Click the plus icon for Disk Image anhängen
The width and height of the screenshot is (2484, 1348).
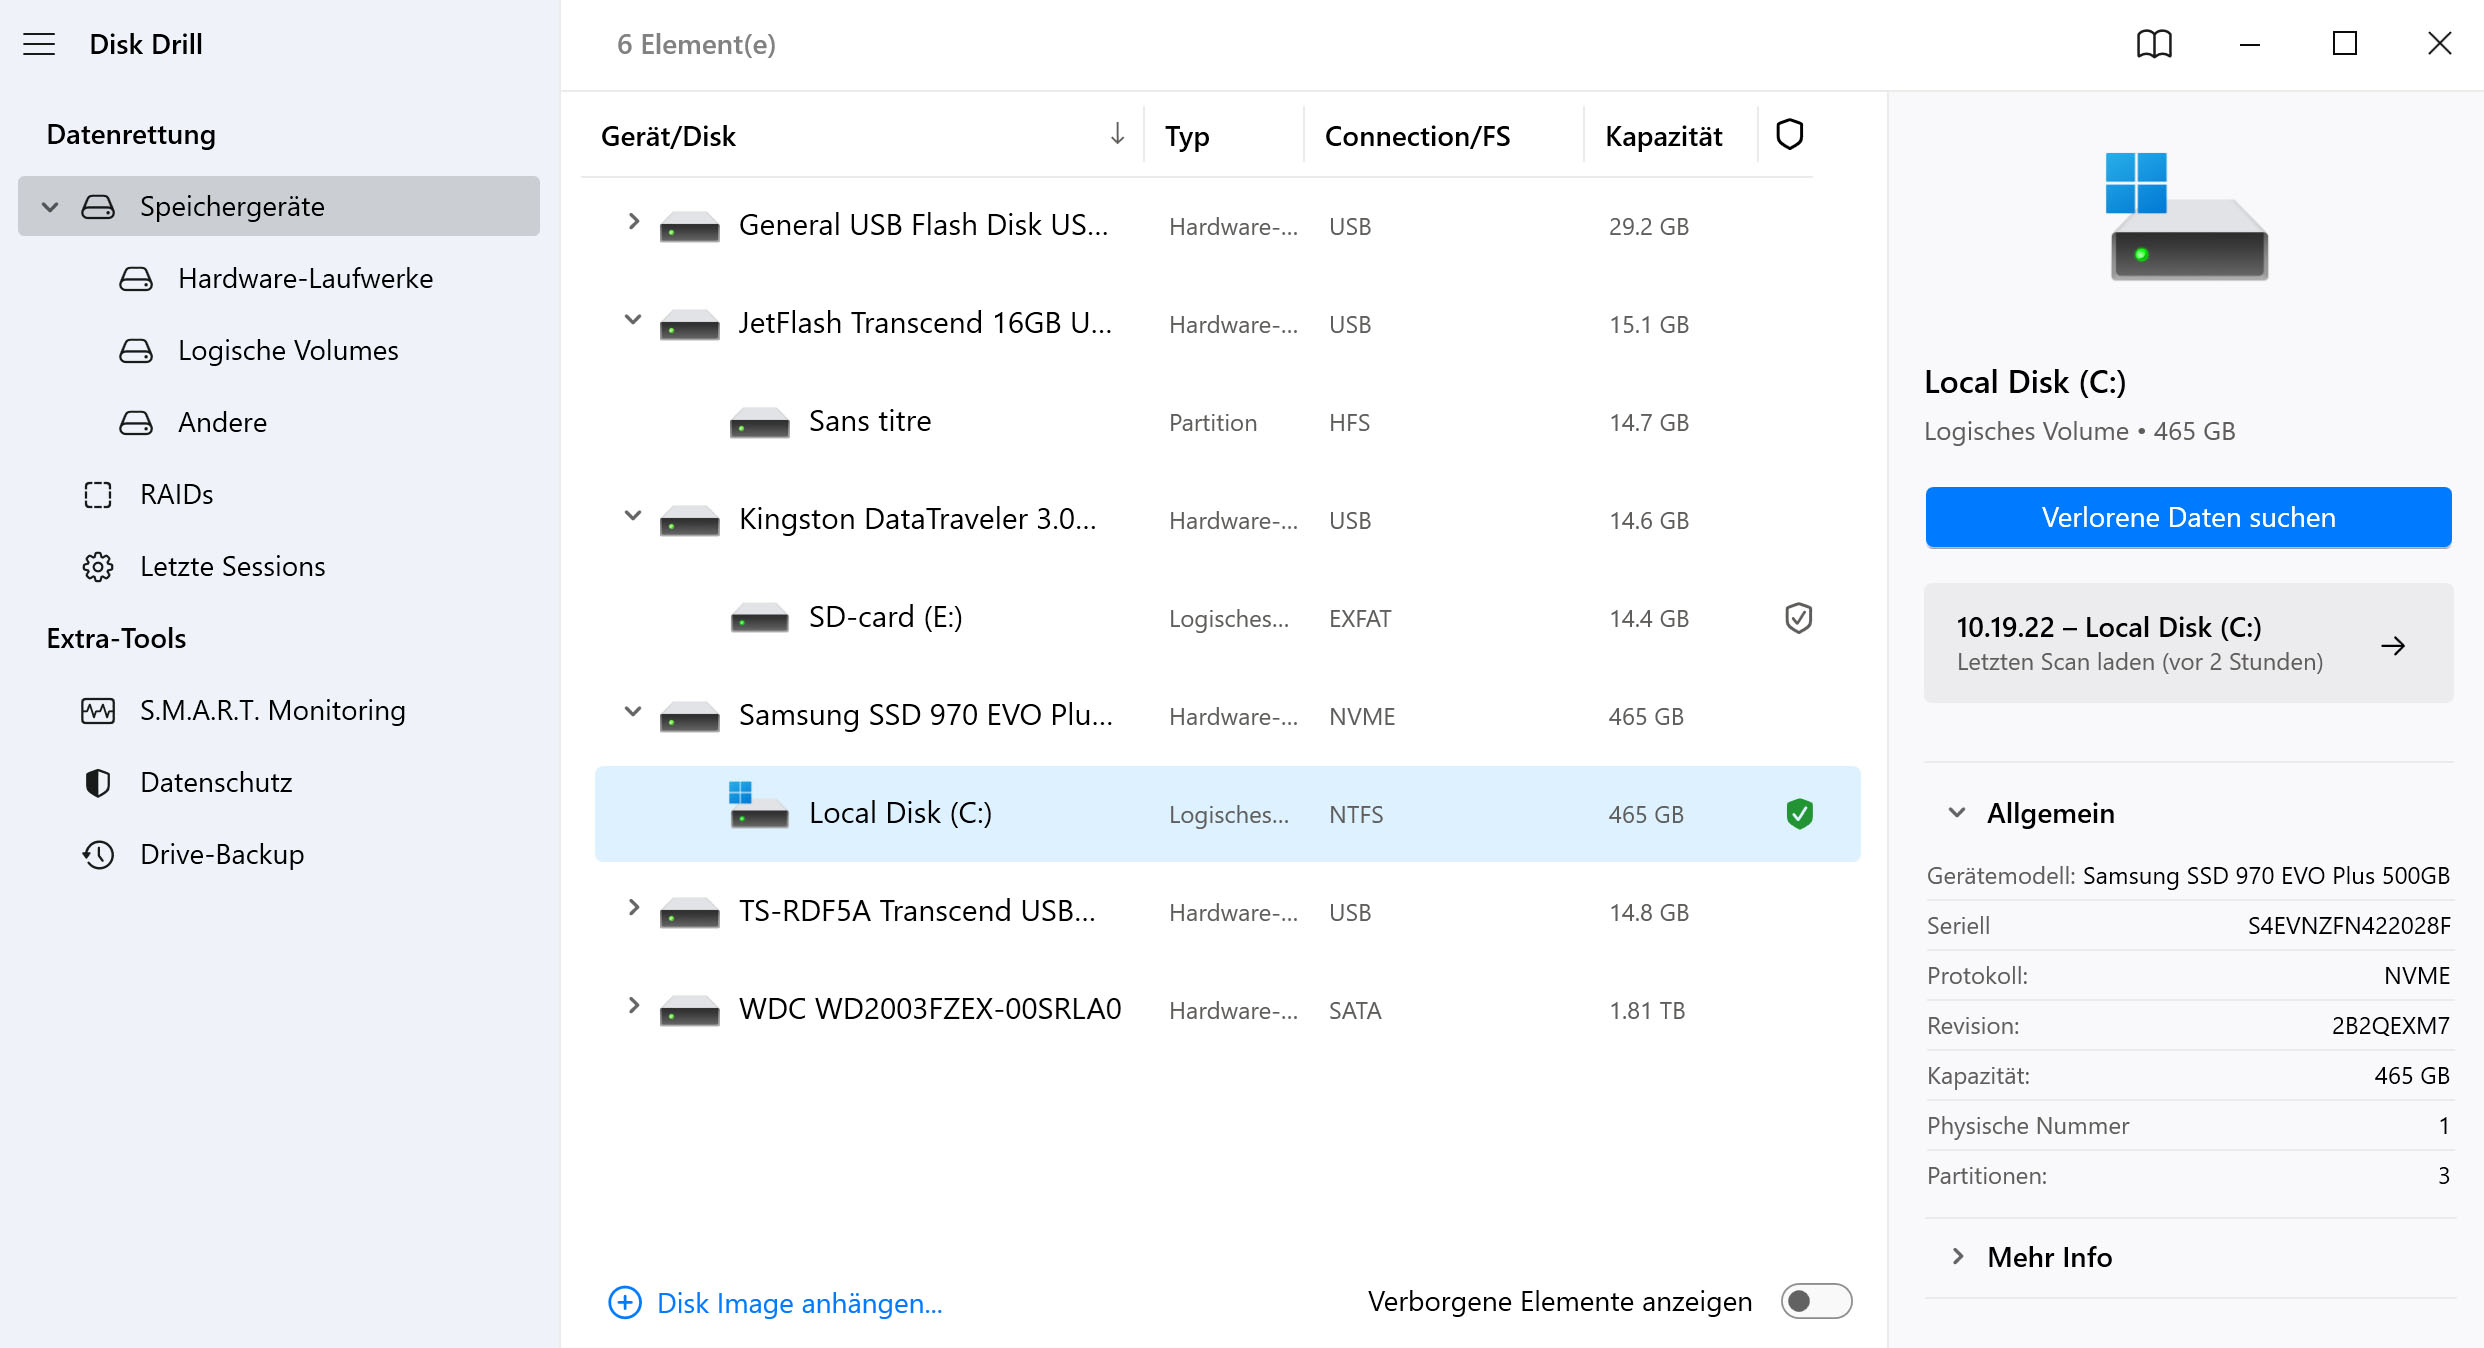[x=625, y=1302]
